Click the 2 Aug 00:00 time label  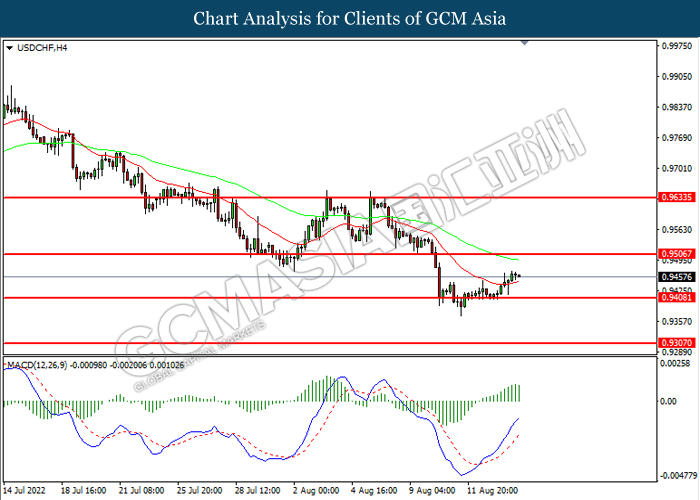click(x=316, y=490)
